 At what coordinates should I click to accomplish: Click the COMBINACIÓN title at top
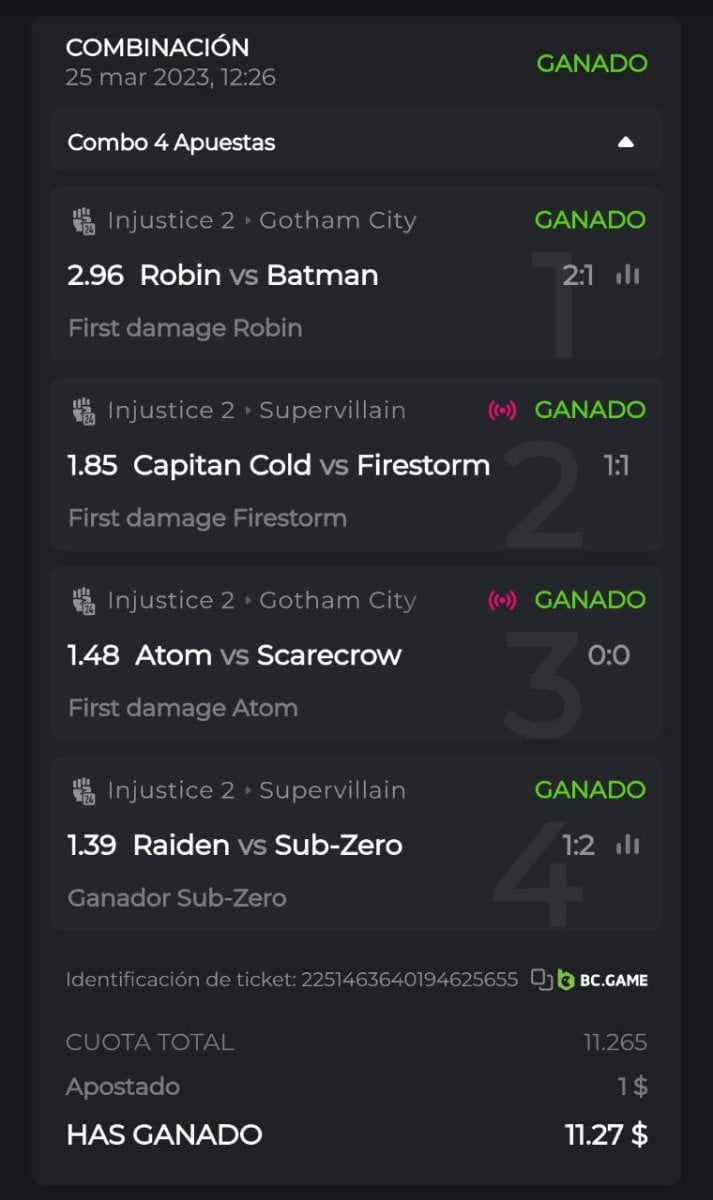pos(157,47)
